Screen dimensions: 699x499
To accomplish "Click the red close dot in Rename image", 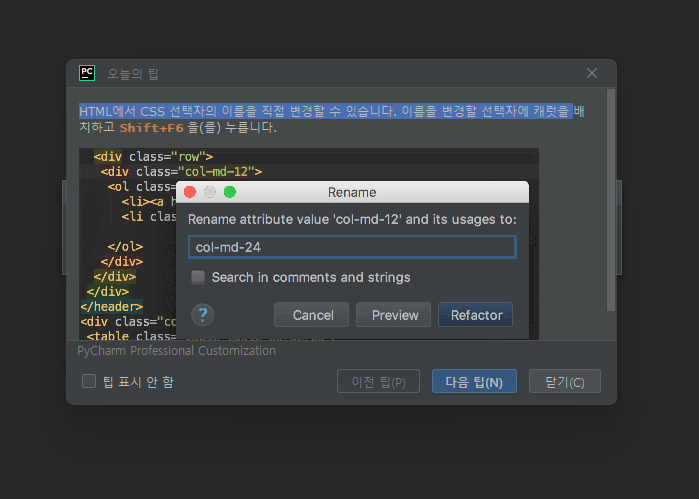I will pyautogui.click(x=190, y=192).
